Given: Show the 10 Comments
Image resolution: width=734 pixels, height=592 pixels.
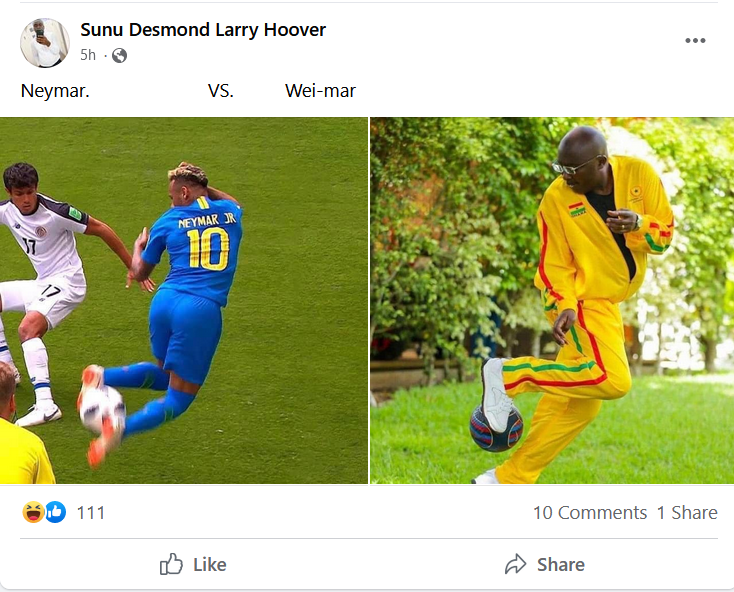Looking at the screenshot, I should point(590,512).
